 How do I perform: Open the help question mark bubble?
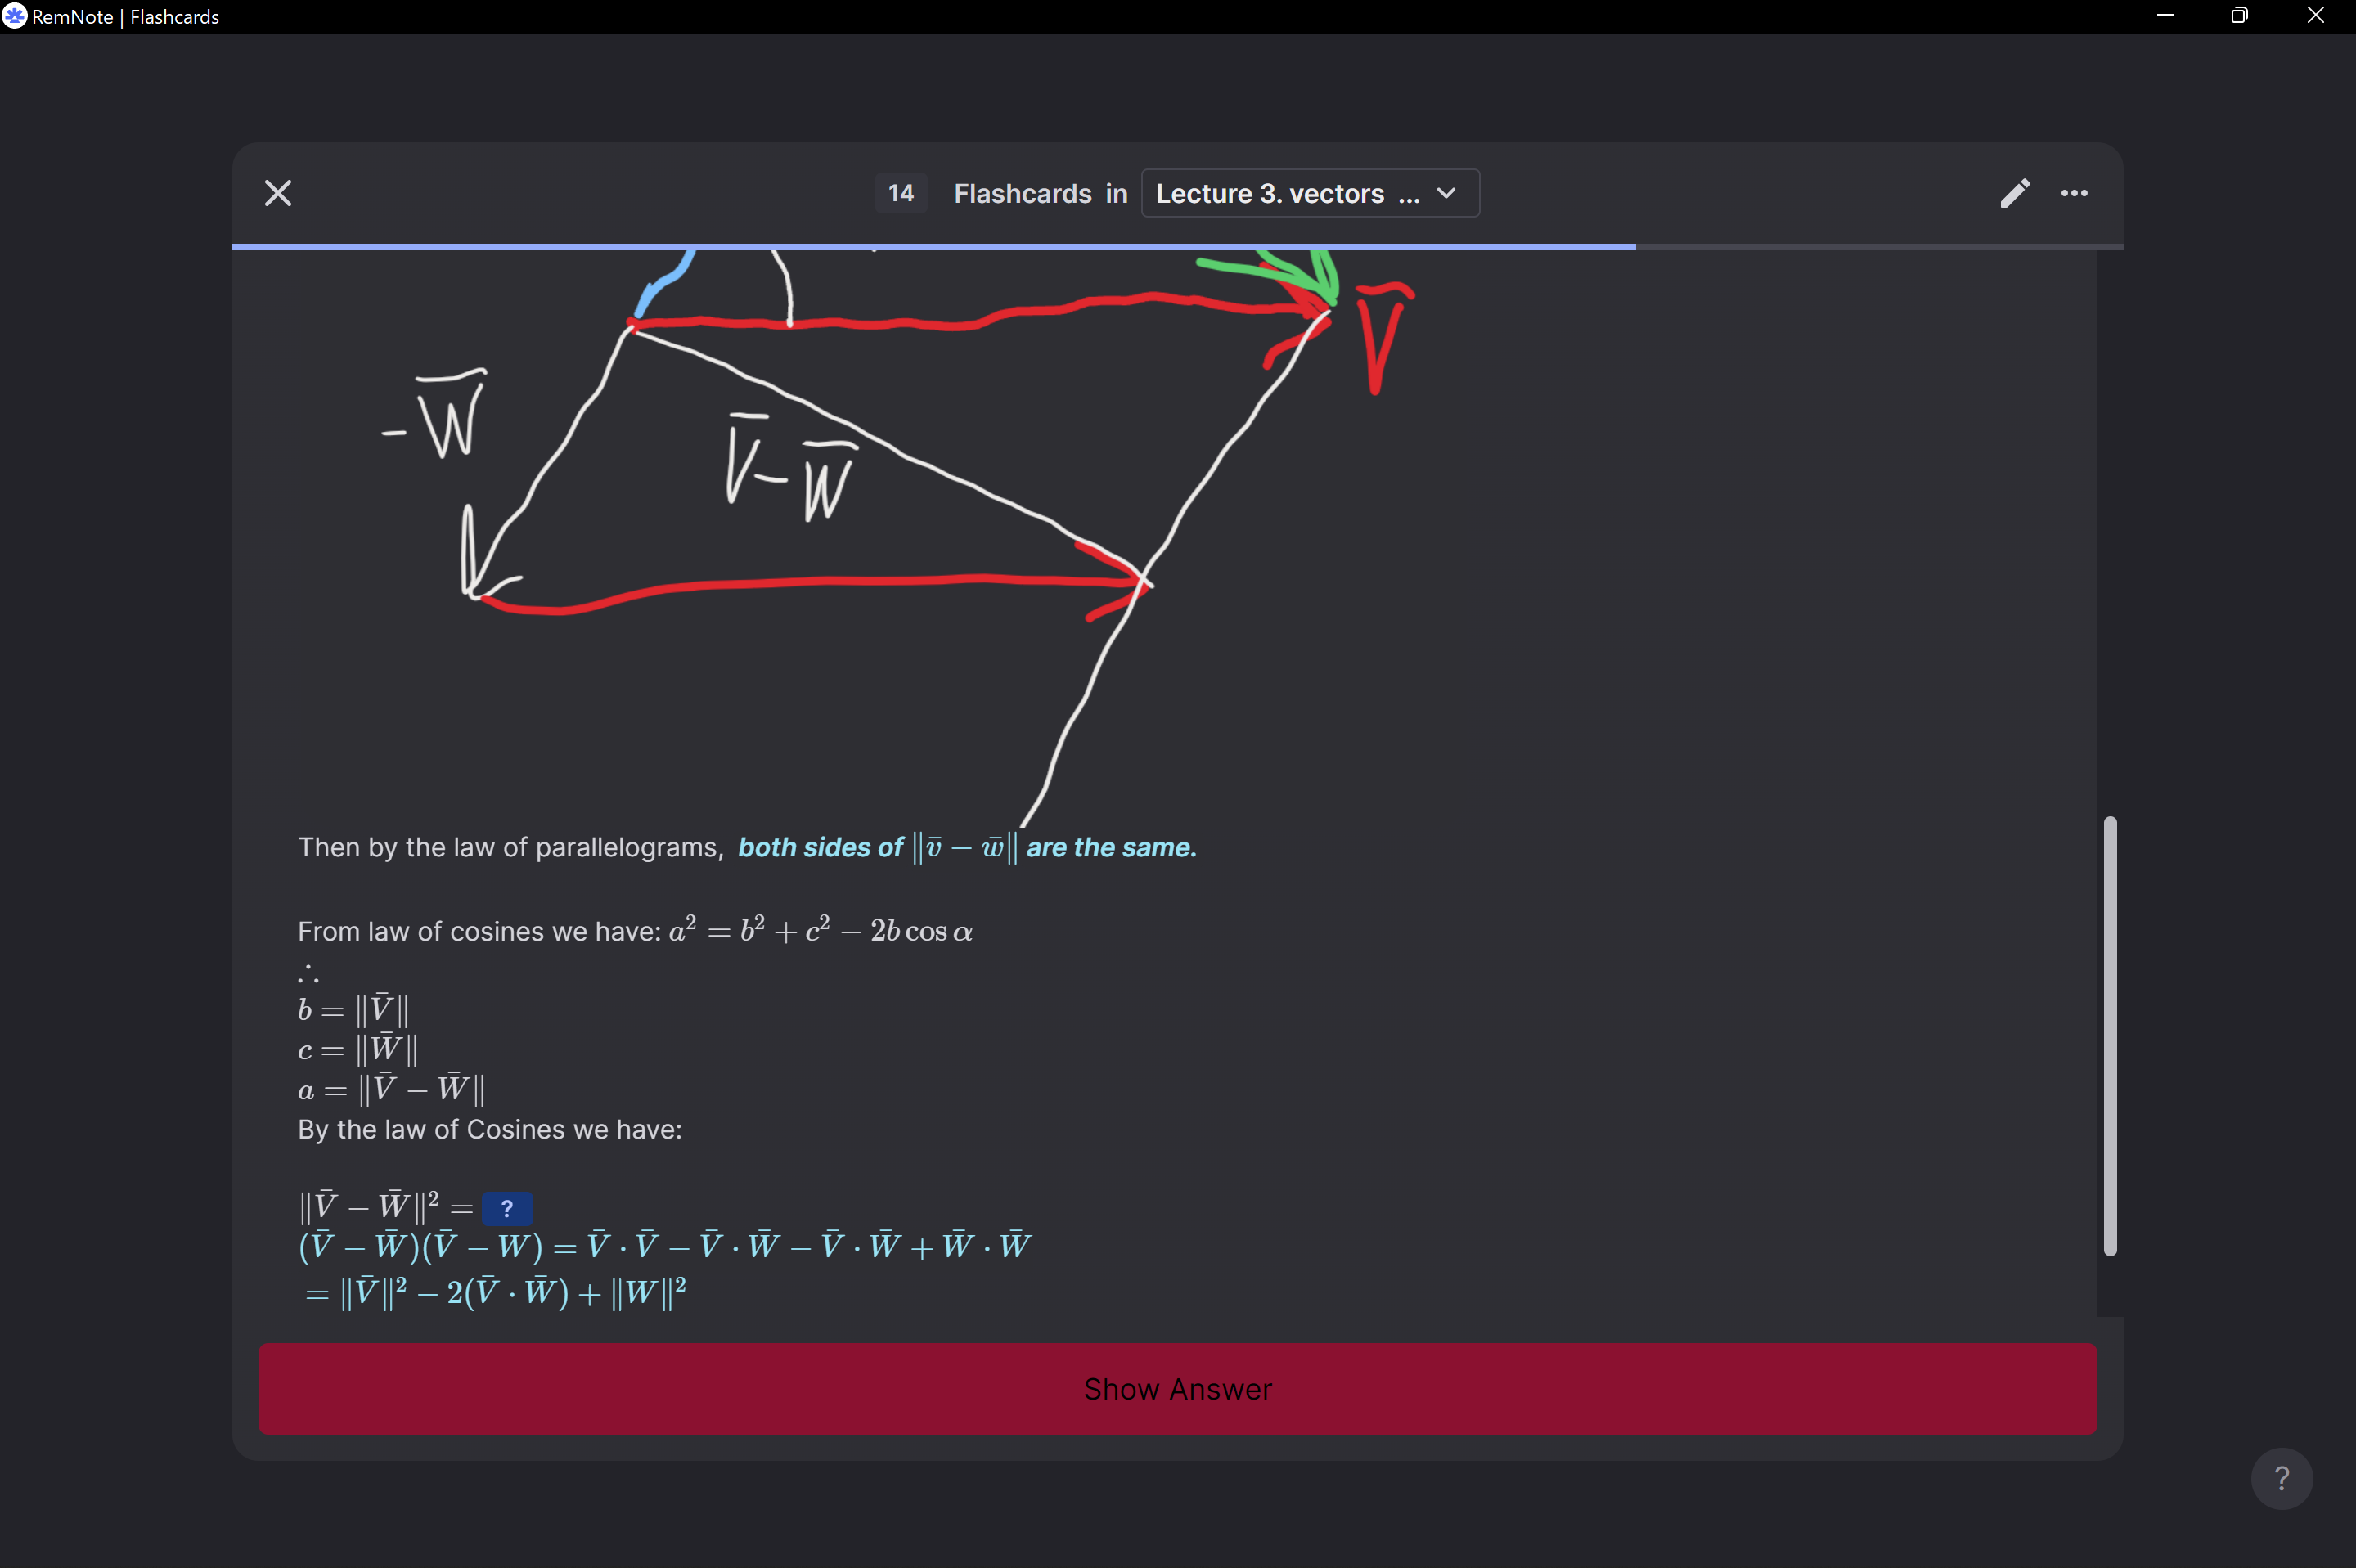click(x=2281, y=1477)
